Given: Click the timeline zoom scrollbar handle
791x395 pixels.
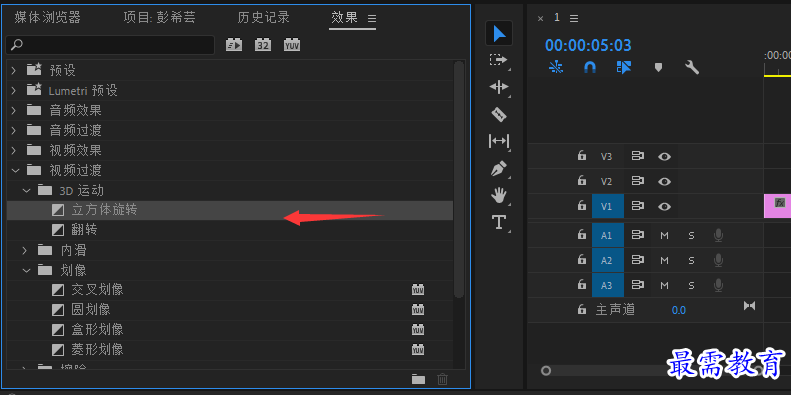Looking at the screenshot, I should pyautogui.click(x=546, y=371).
